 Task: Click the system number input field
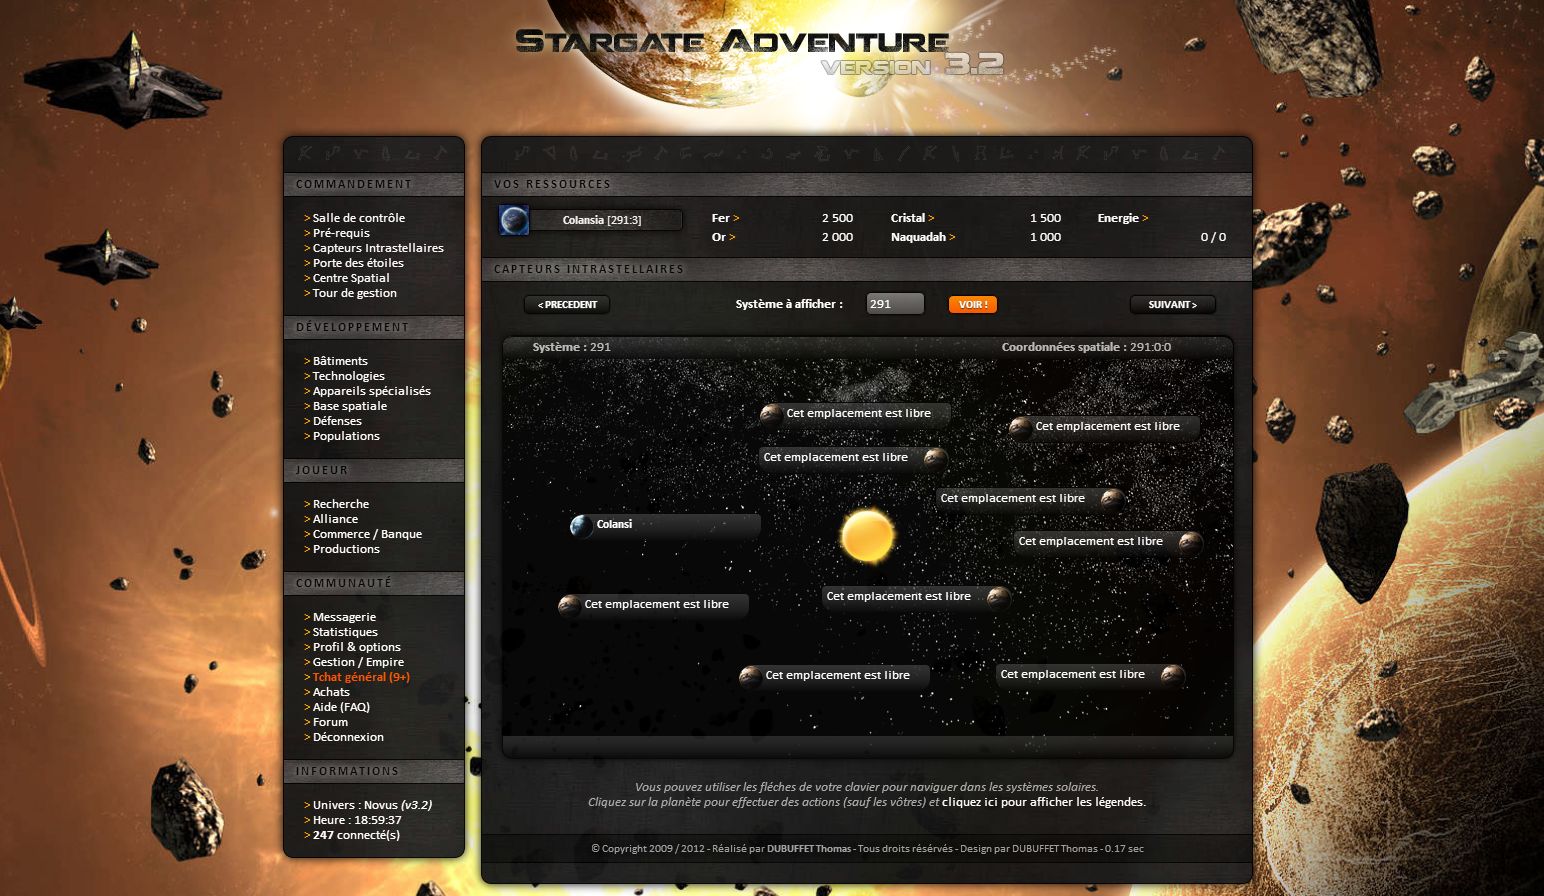(895, 304)
